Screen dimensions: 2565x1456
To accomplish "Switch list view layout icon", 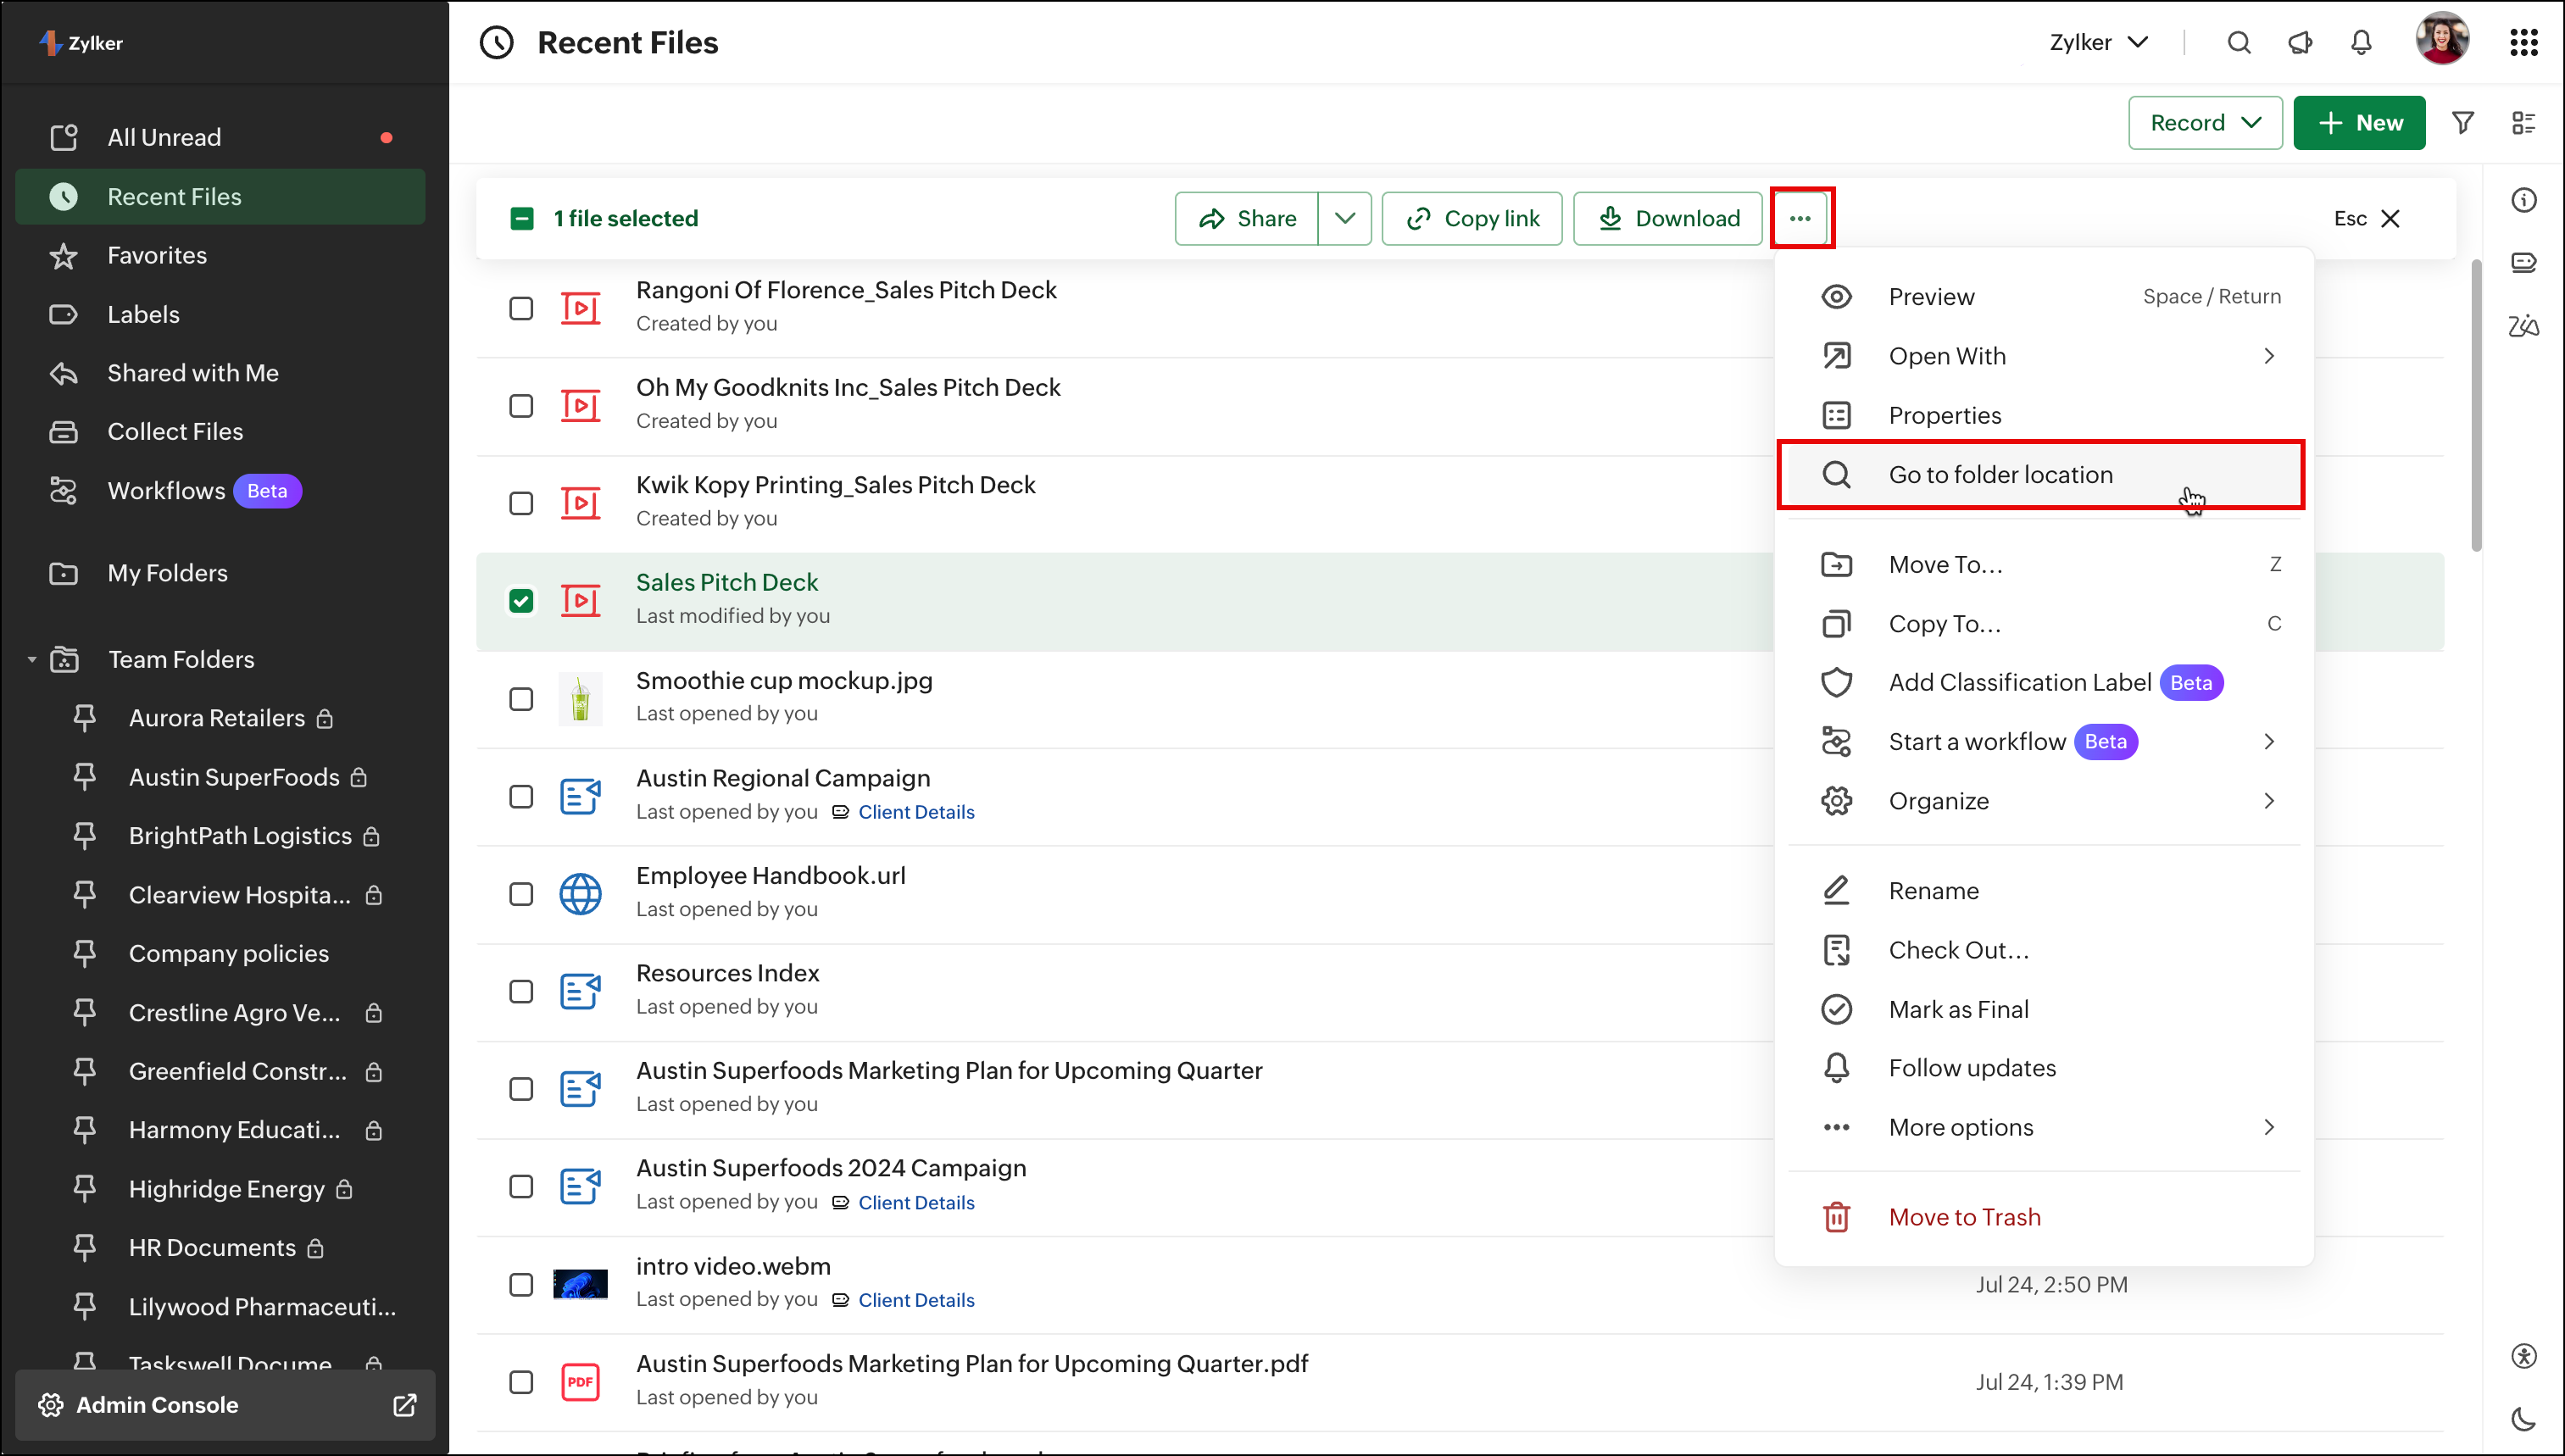I will 2524,123.
